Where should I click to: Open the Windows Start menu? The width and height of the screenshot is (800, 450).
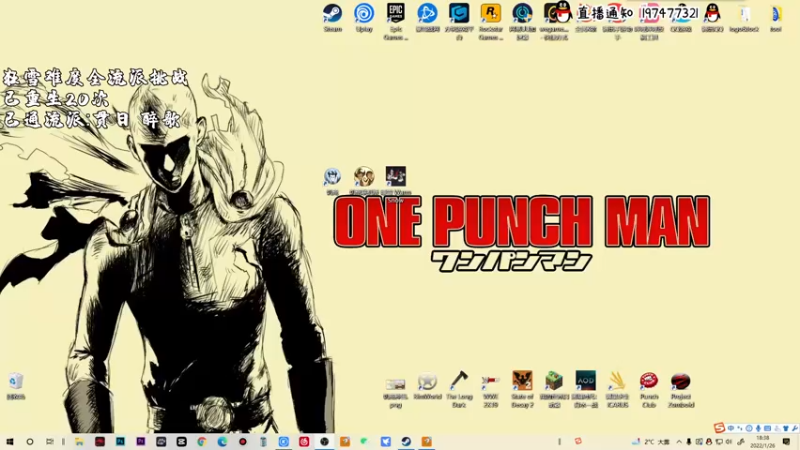10,442
